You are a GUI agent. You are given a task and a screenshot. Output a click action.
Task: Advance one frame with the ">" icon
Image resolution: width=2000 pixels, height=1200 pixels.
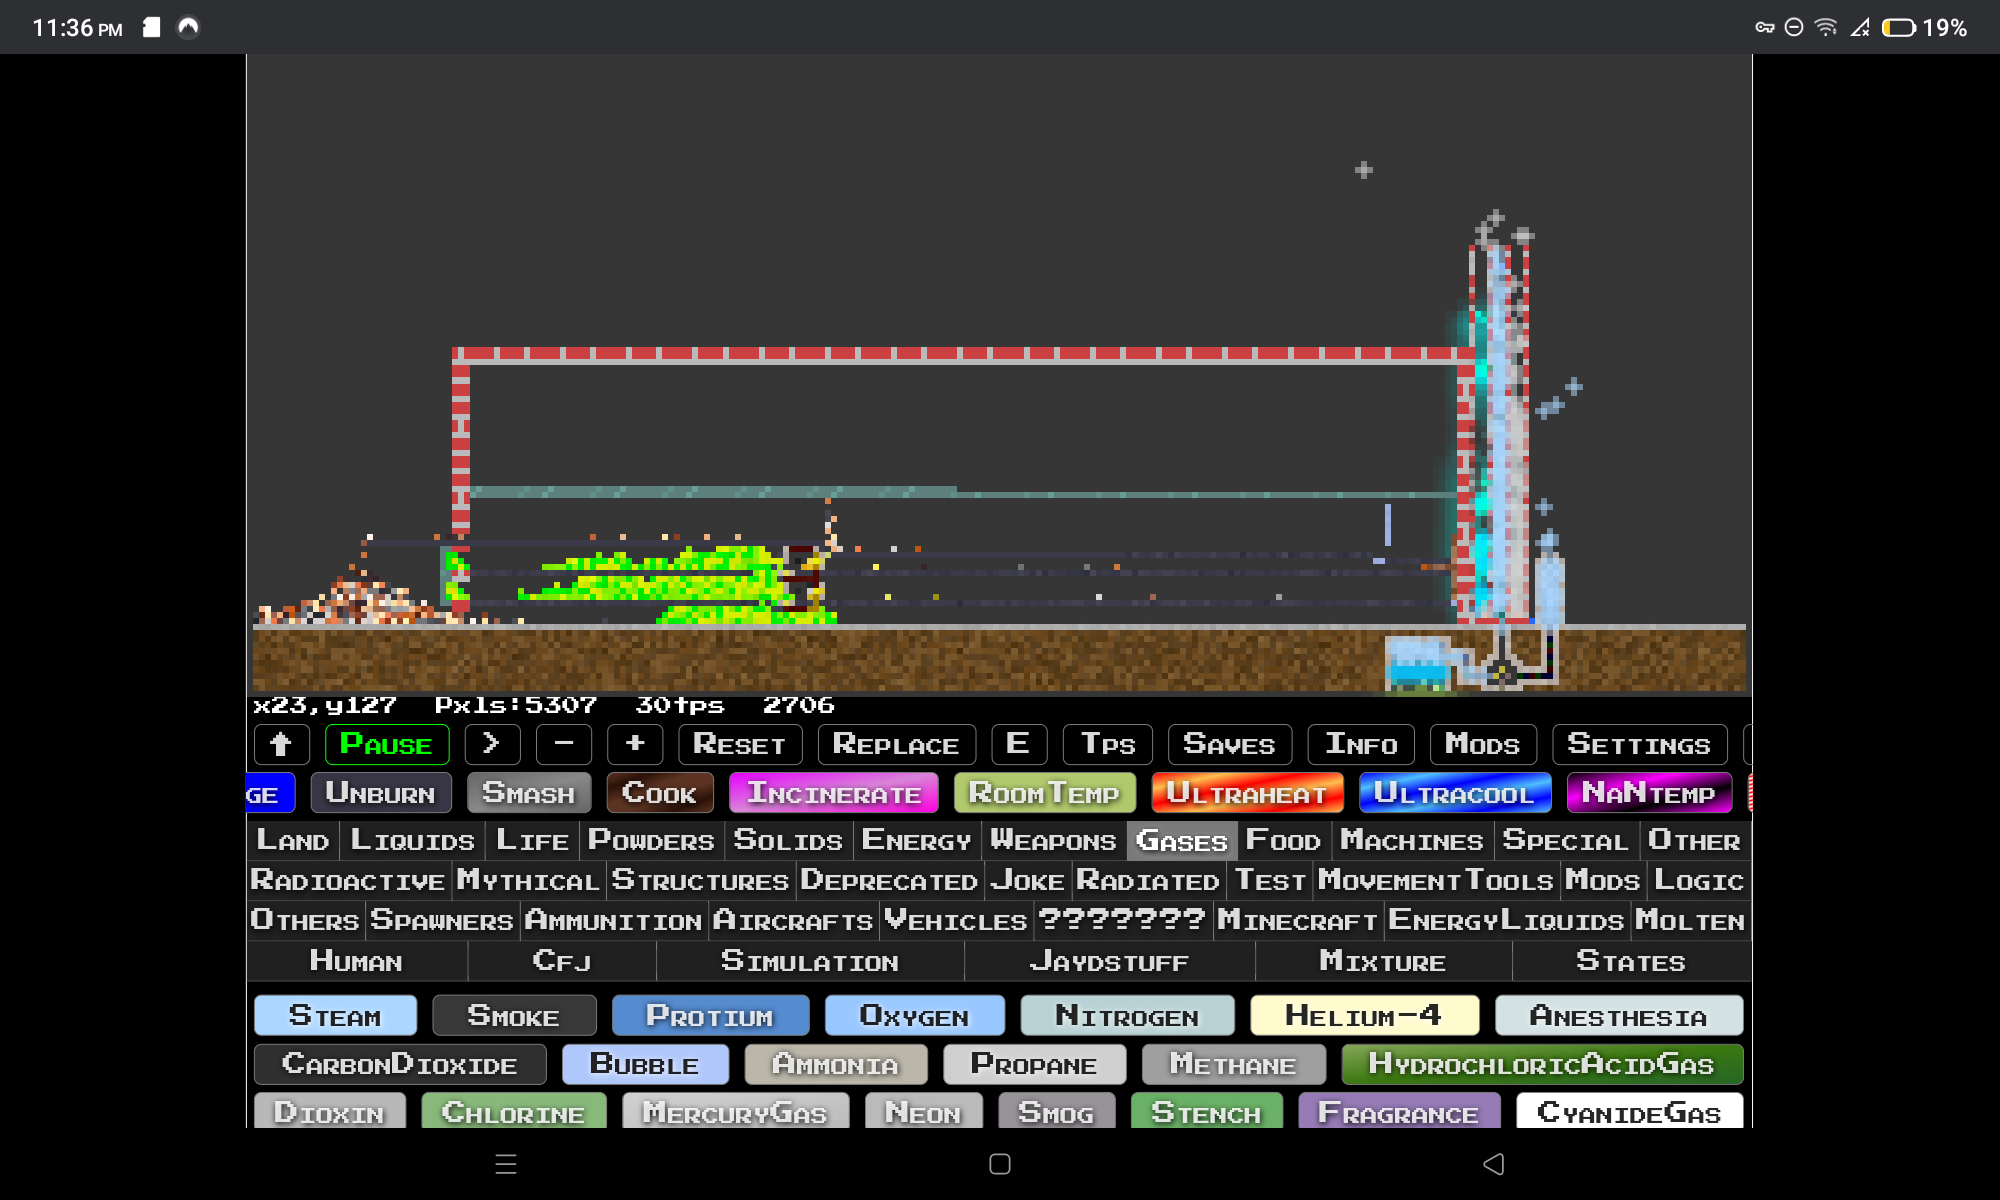point(491,744)
